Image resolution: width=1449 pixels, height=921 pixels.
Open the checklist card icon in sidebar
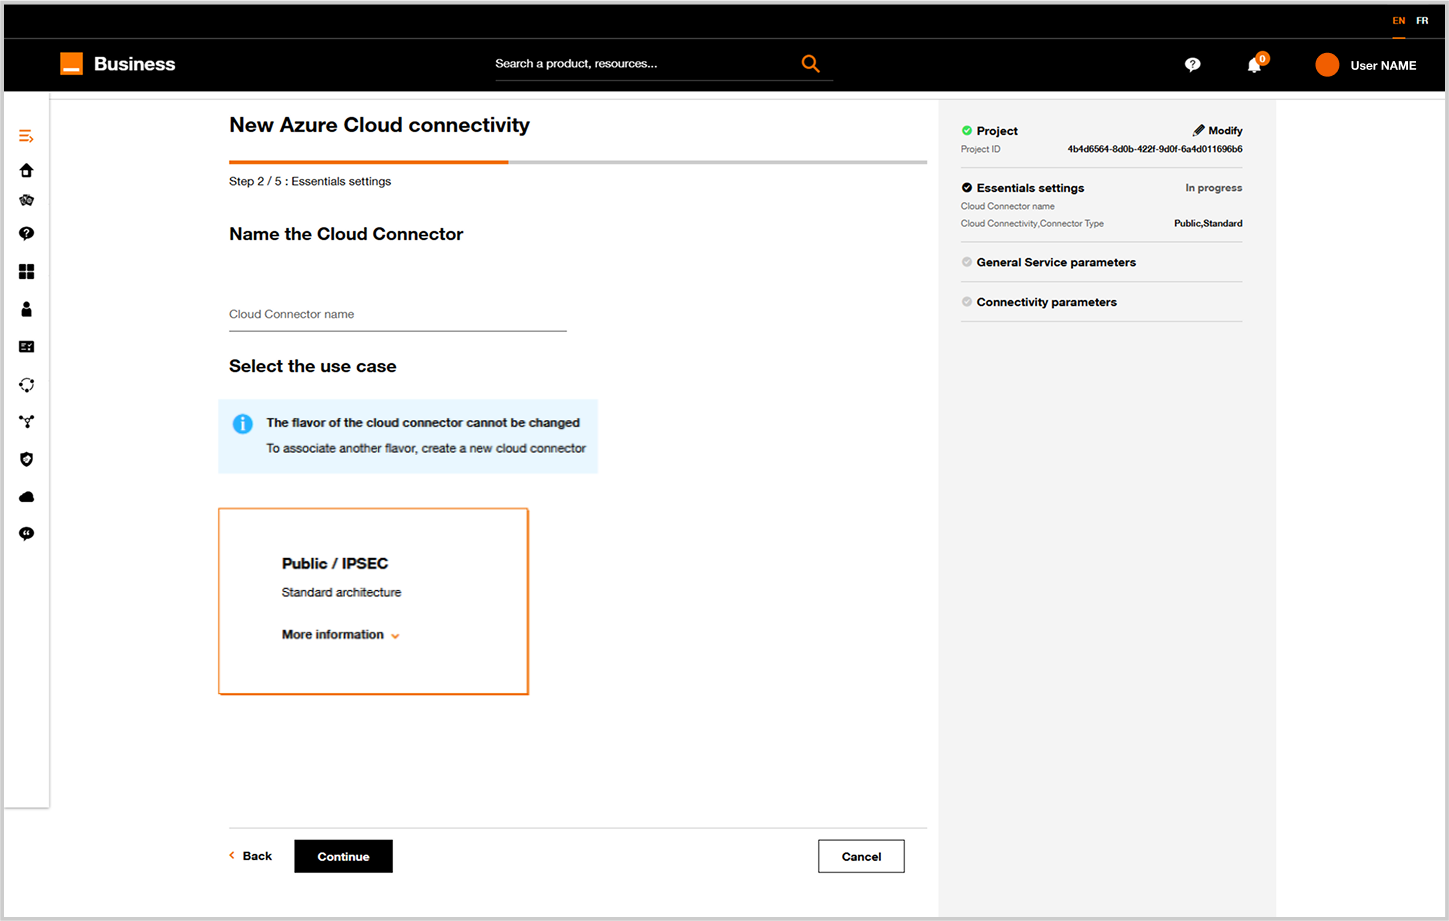pos(26,347)
